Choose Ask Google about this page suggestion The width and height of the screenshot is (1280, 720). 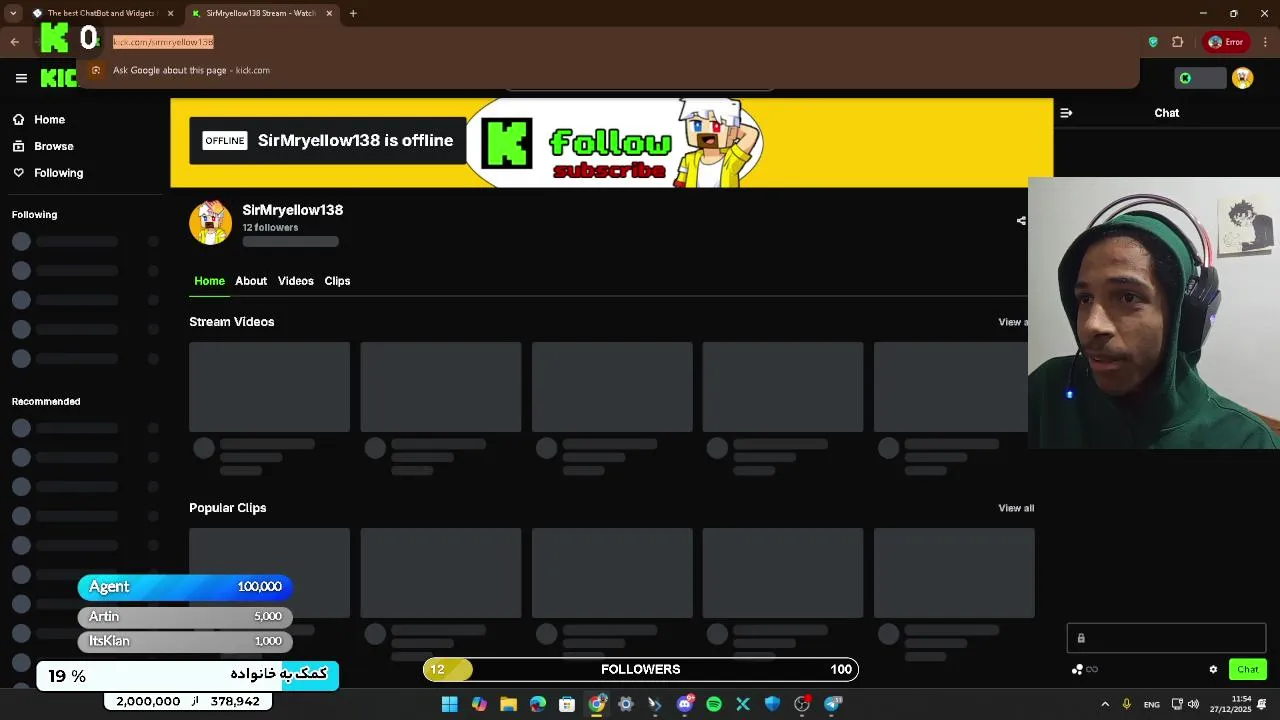coord(190,70)
